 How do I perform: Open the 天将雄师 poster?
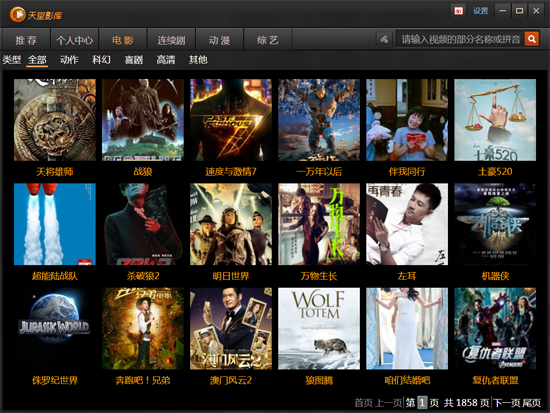pos(55,120)
